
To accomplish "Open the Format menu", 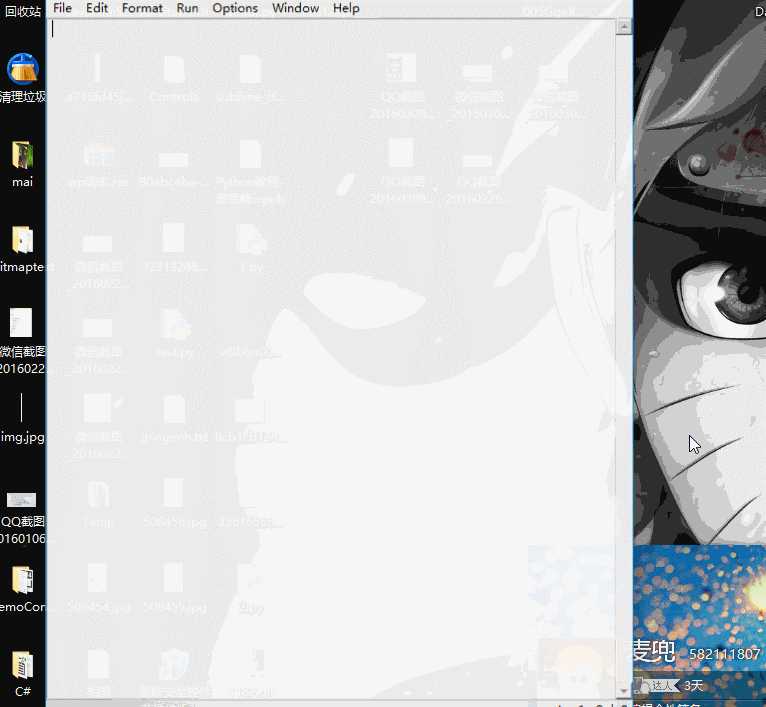I will [x=142, y=8].
